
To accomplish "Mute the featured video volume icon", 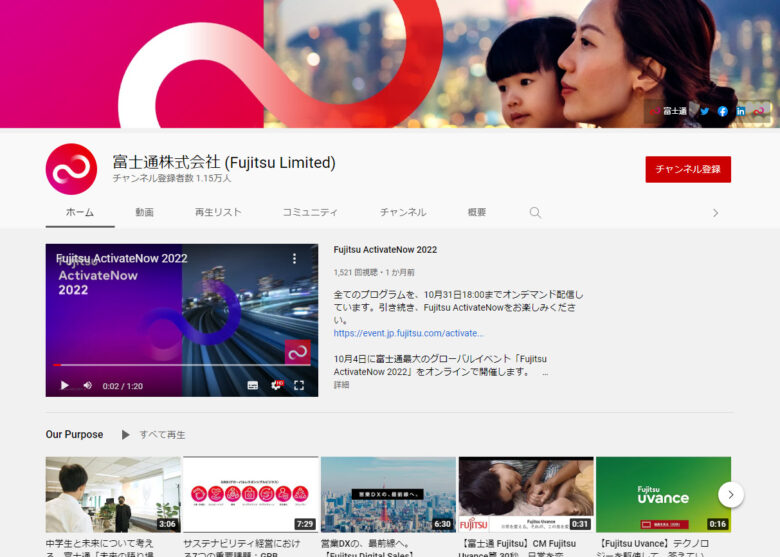I will [88, 385].
